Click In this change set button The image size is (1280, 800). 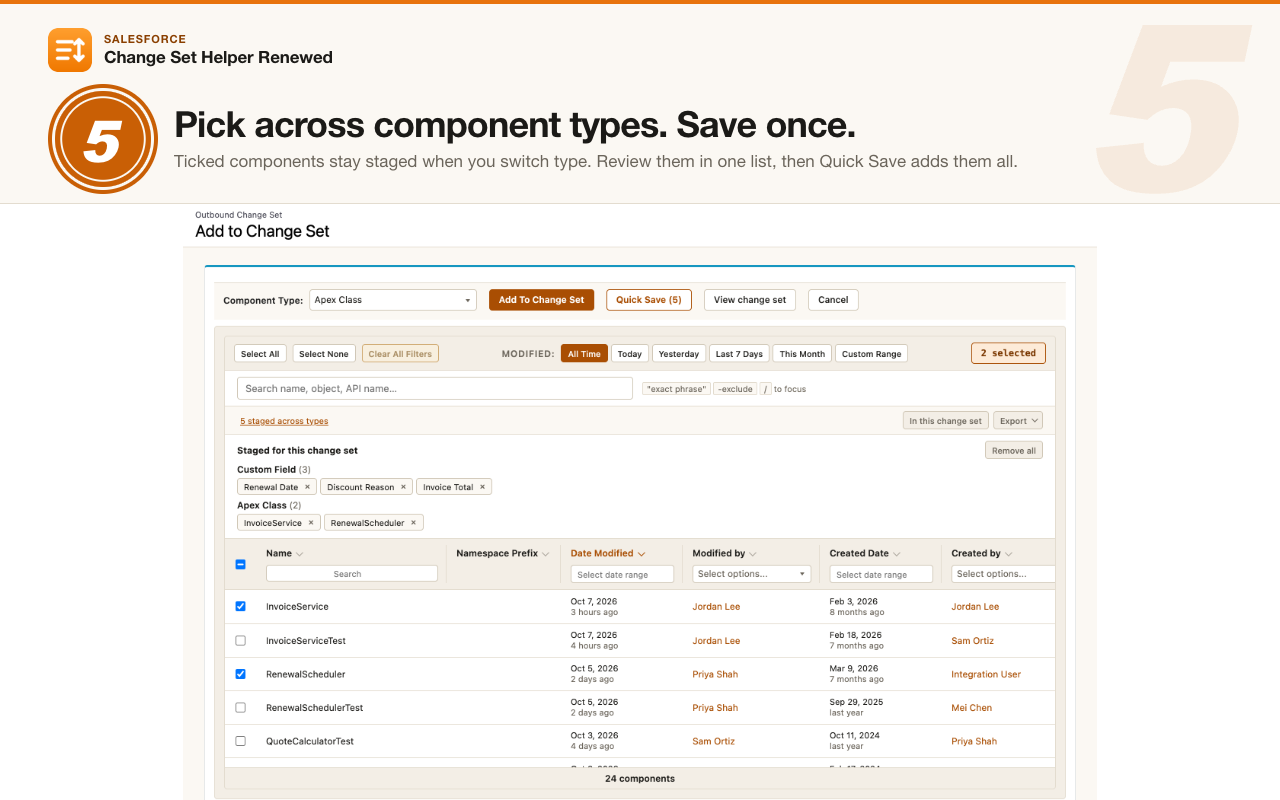coord(945,421)
